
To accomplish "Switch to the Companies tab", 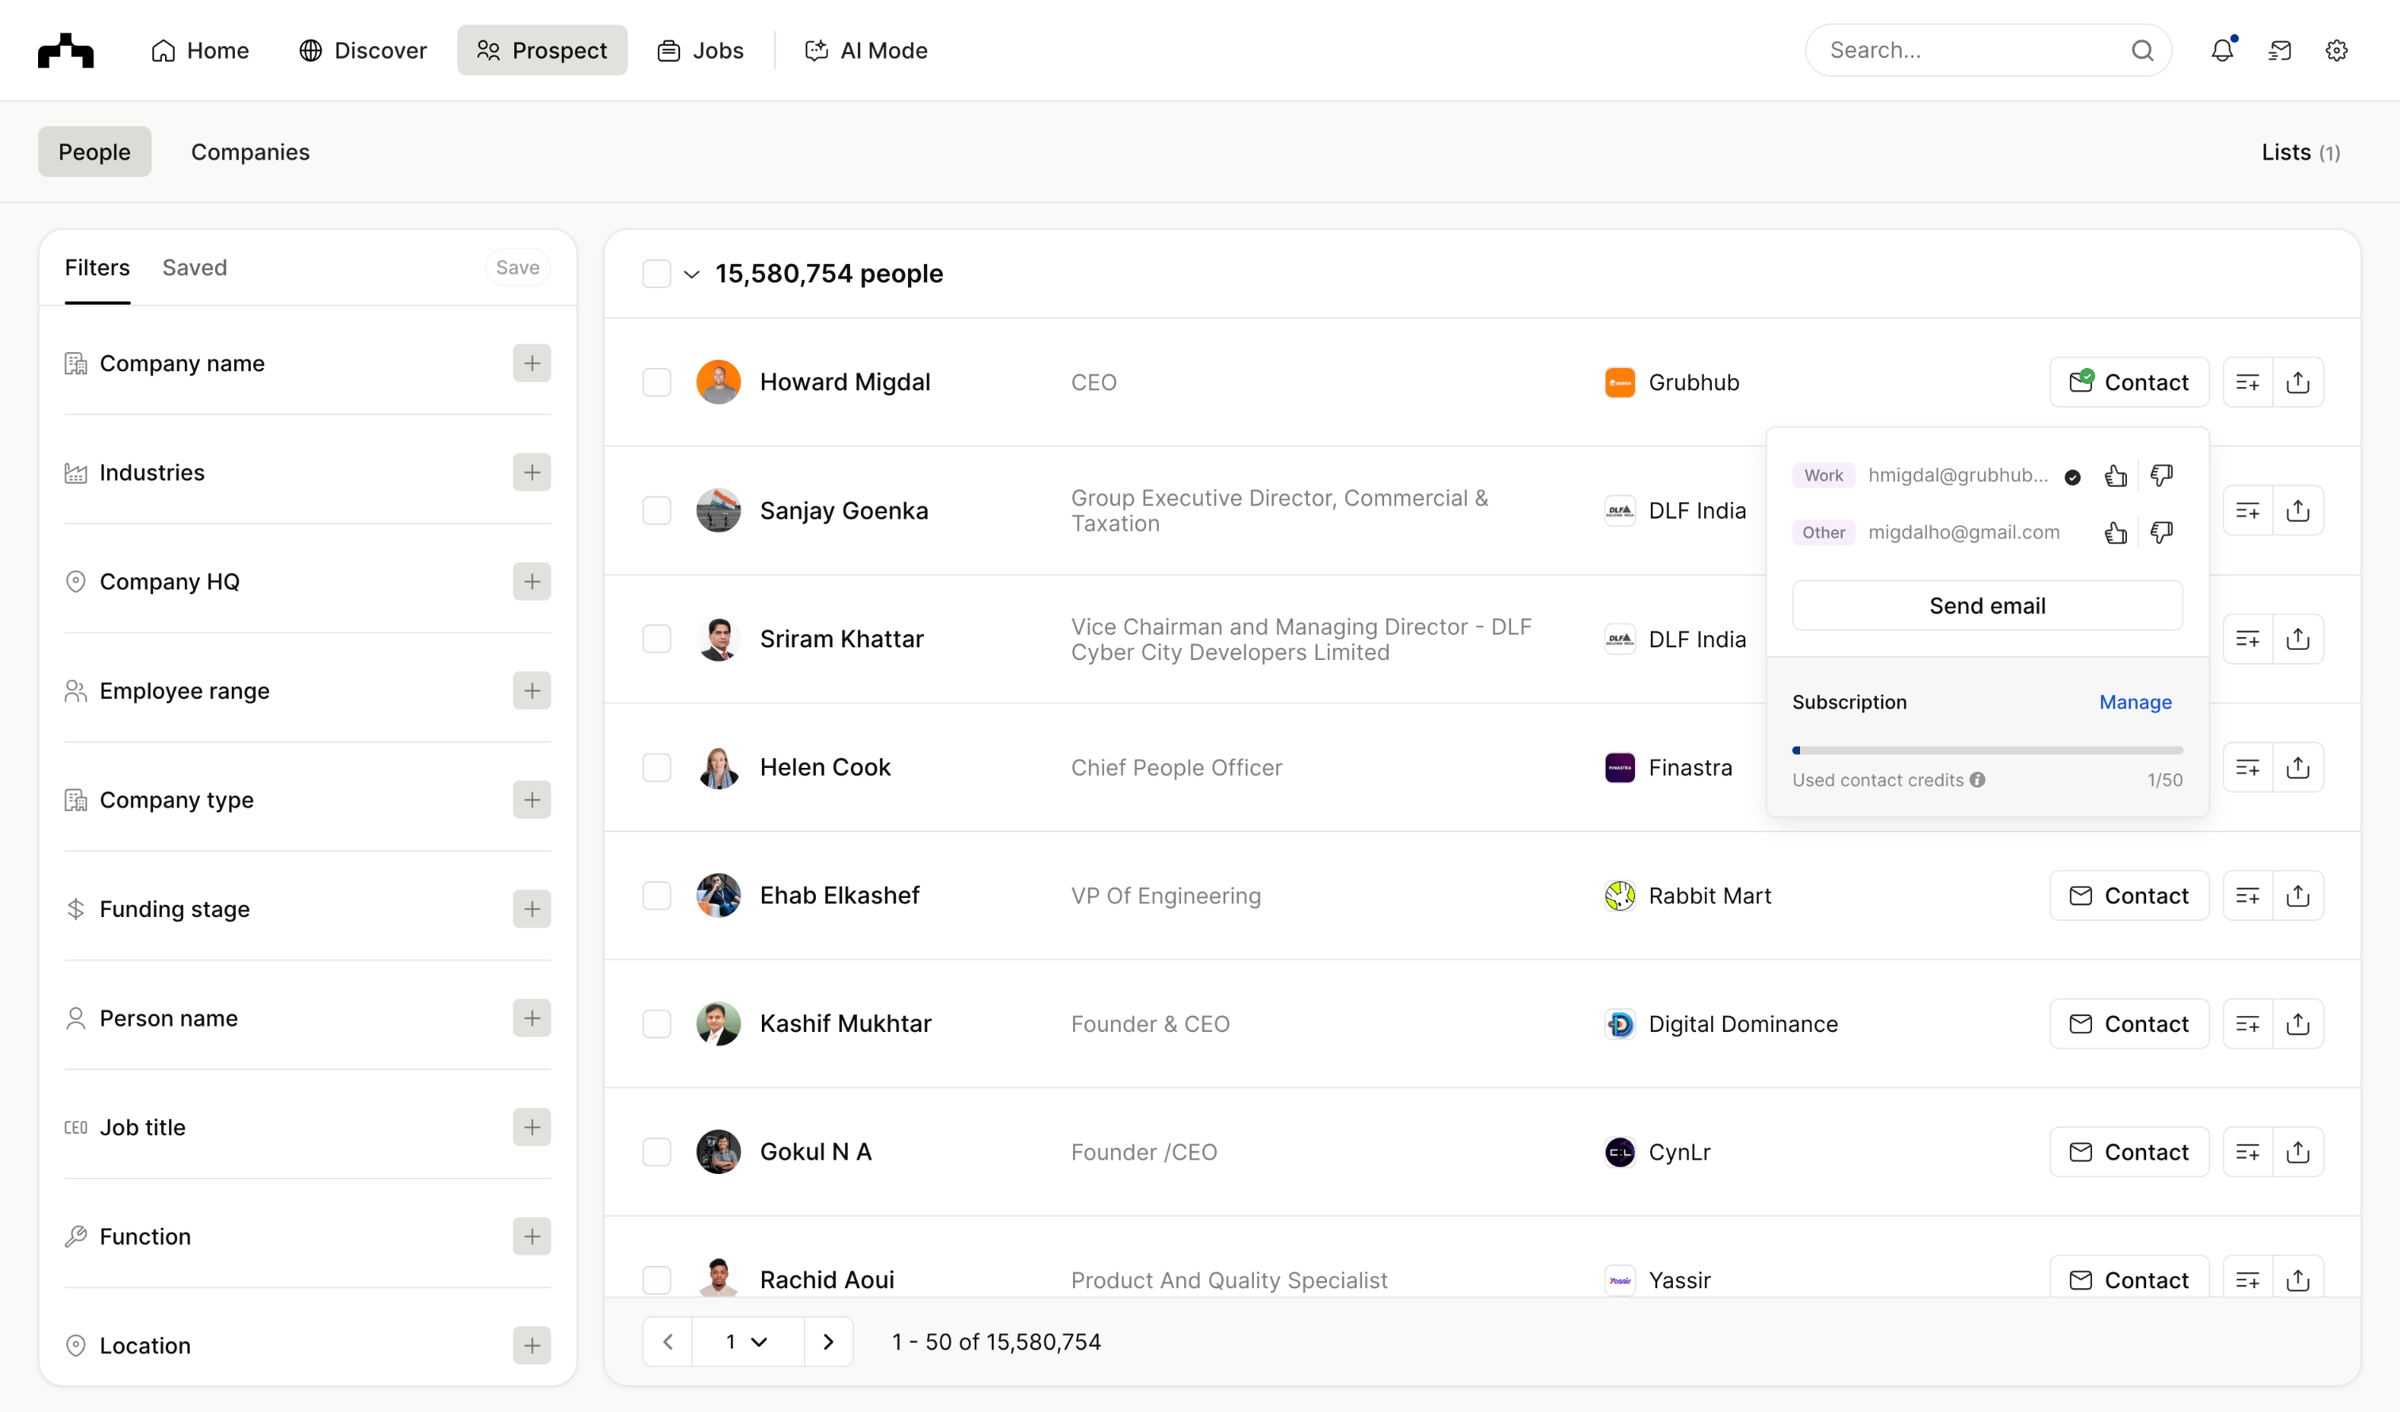I will pos(250,152).
